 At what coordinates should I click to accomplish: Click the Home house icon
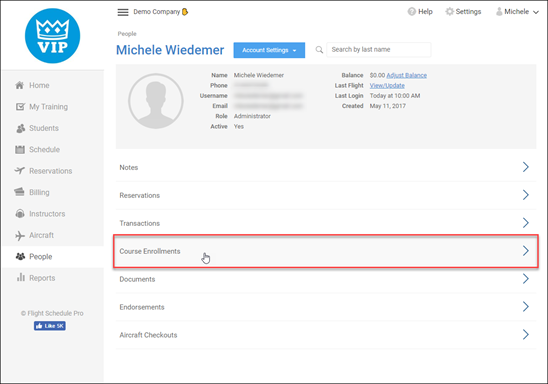point(20,85)
